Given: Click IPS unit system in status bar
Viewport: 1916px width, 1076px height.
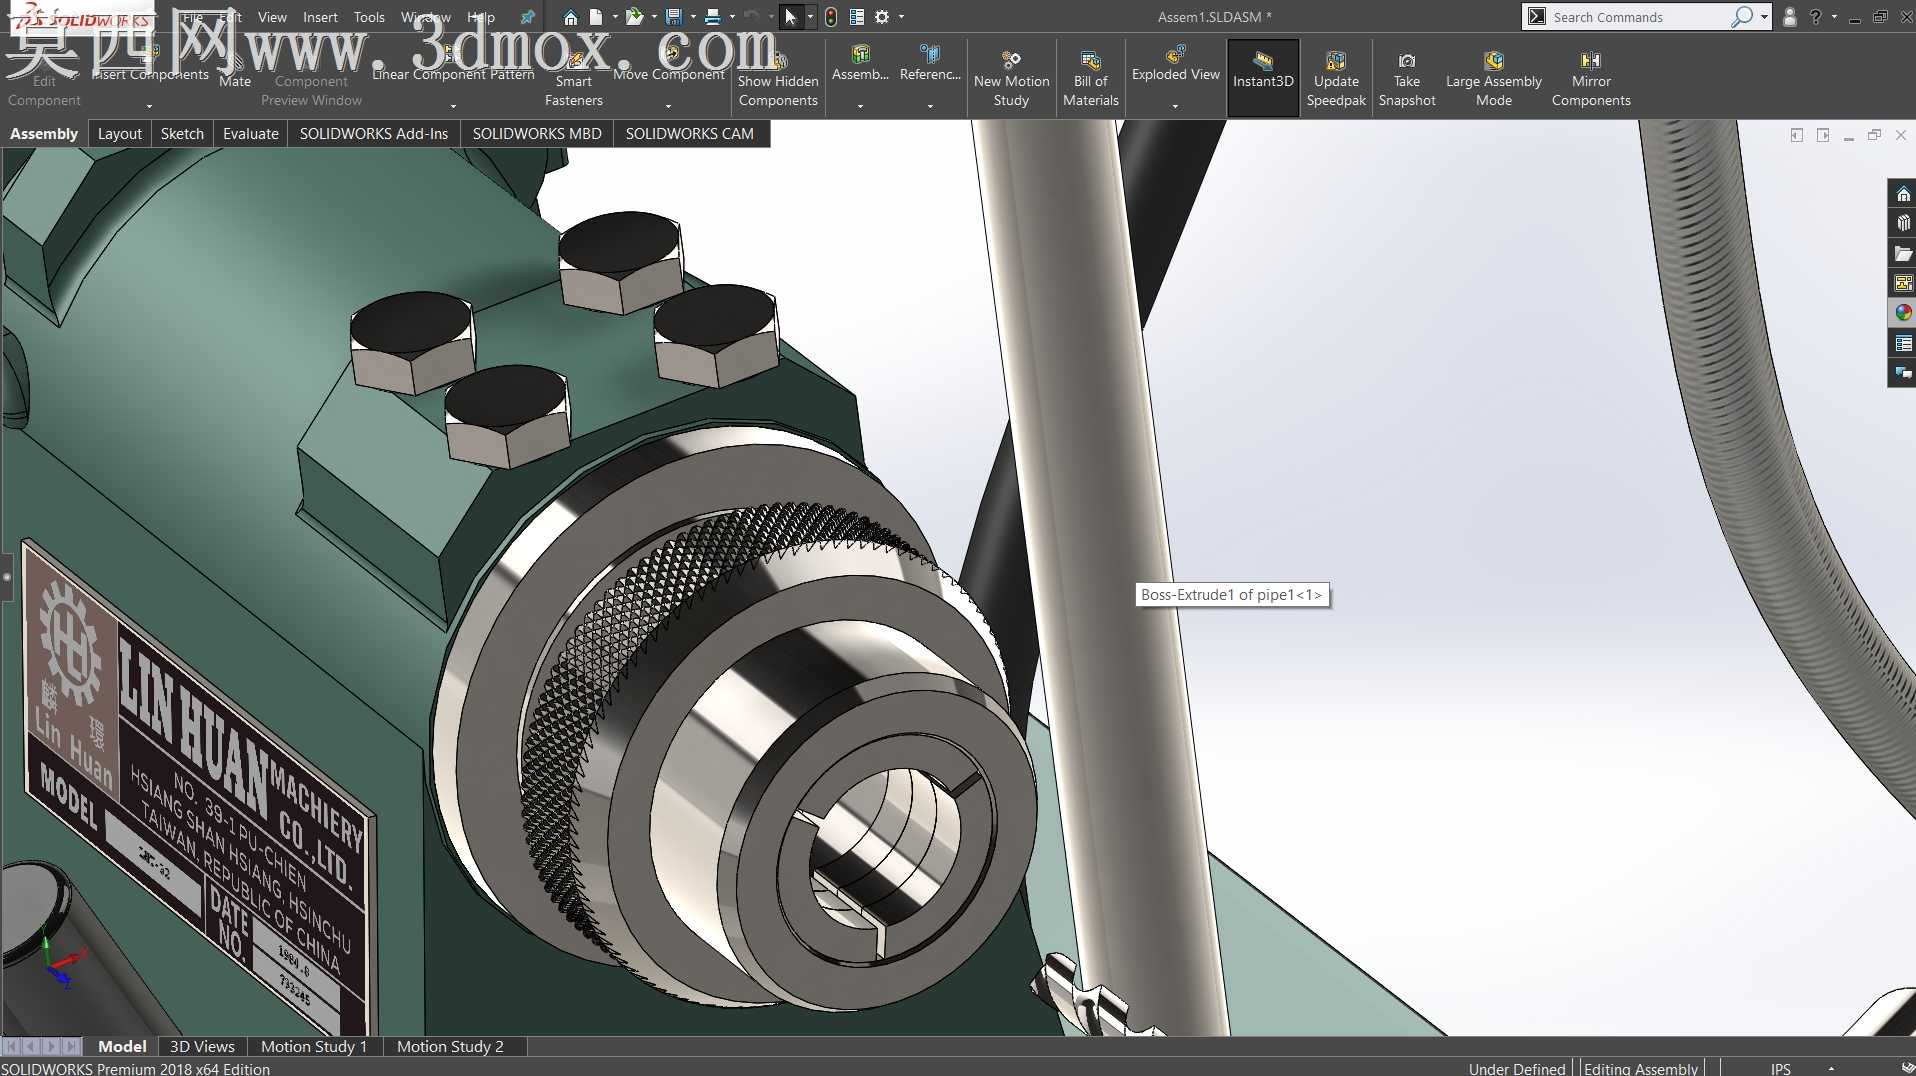Looking at the screenshot, I should click(x=1780, y=1069).
